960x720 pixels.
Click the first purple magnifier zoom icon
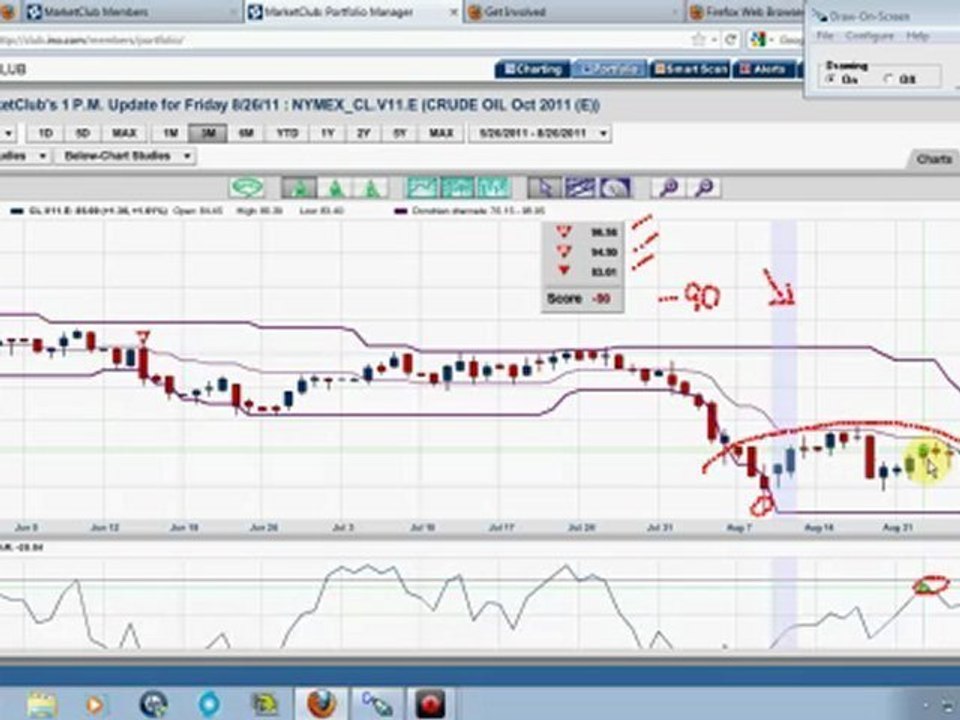669,187
